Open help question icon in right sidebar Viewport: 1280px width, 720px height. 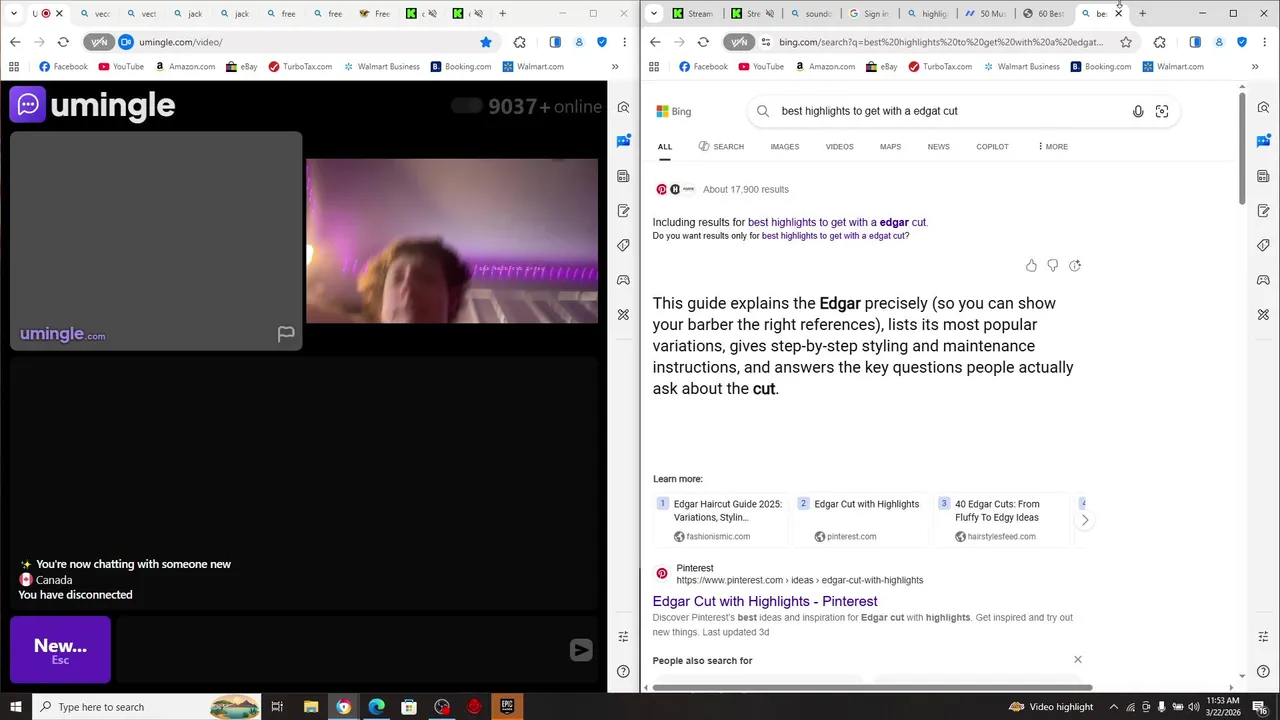pos(1263,672)
